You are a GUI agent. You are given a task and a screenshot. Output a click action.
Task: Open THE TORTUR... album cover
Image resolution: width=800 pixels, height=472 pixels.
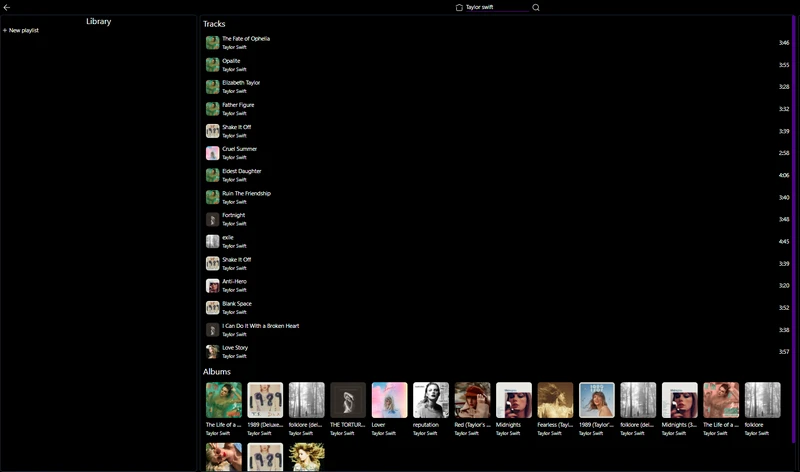(x=348, y=400)
